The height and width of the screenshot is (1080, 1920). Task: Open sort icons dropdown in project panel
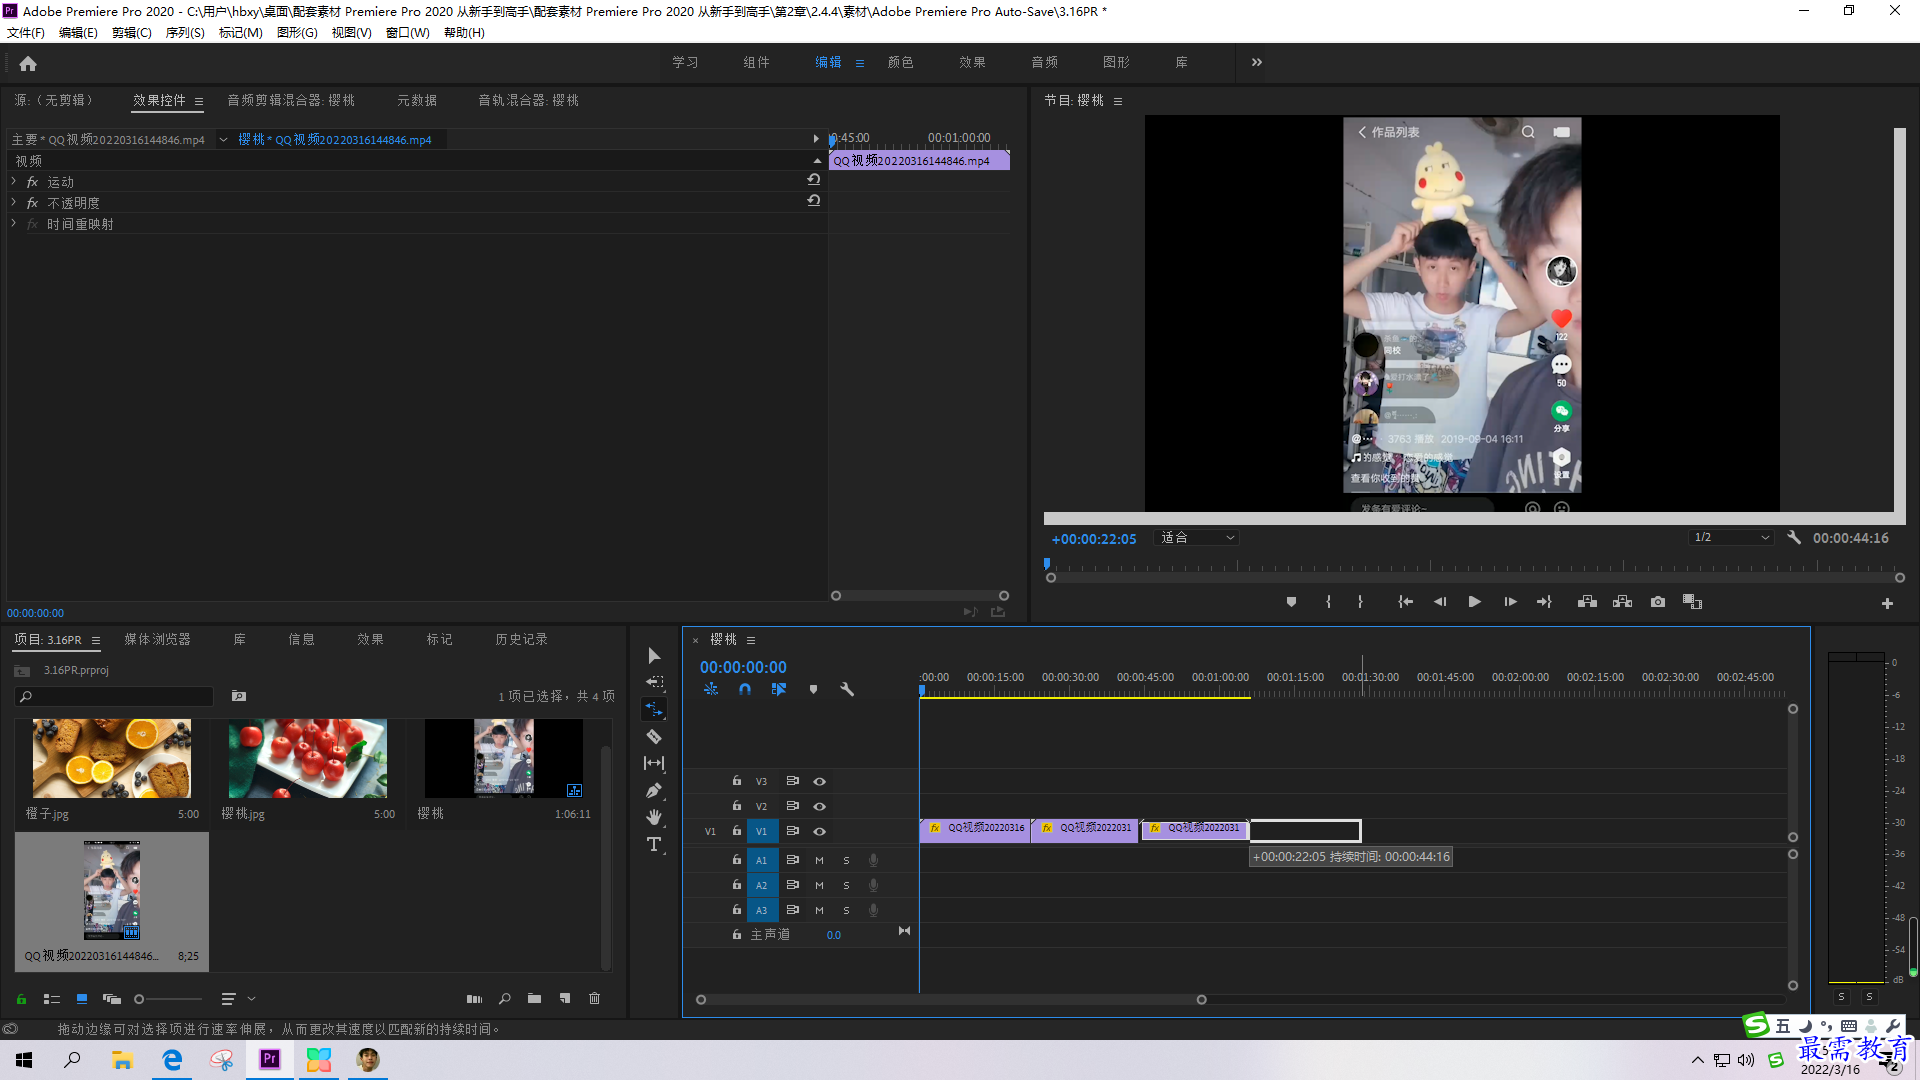point(238,999)
